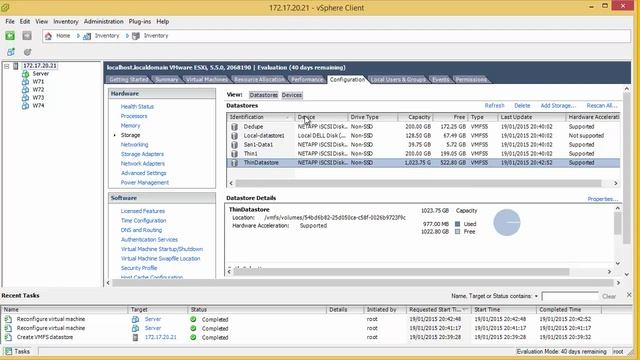Select the W71 virtual machine icon
Image resolution: width=640 pixels, height=360 pixels.
pos(25,82)
